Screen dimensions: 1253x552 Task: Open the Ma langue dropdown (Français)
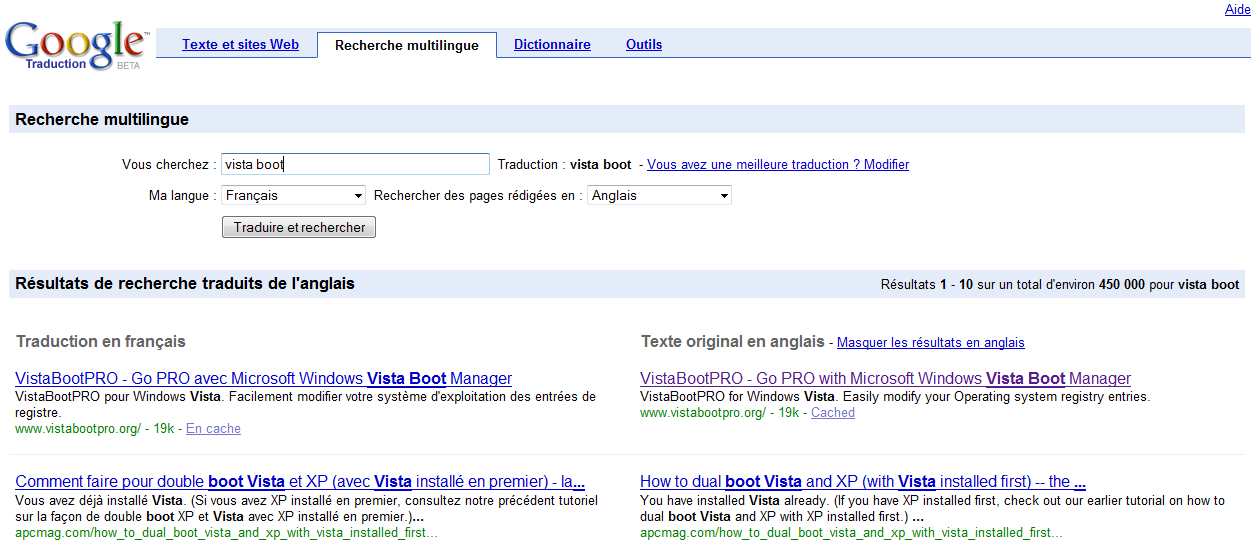(293, 196)
